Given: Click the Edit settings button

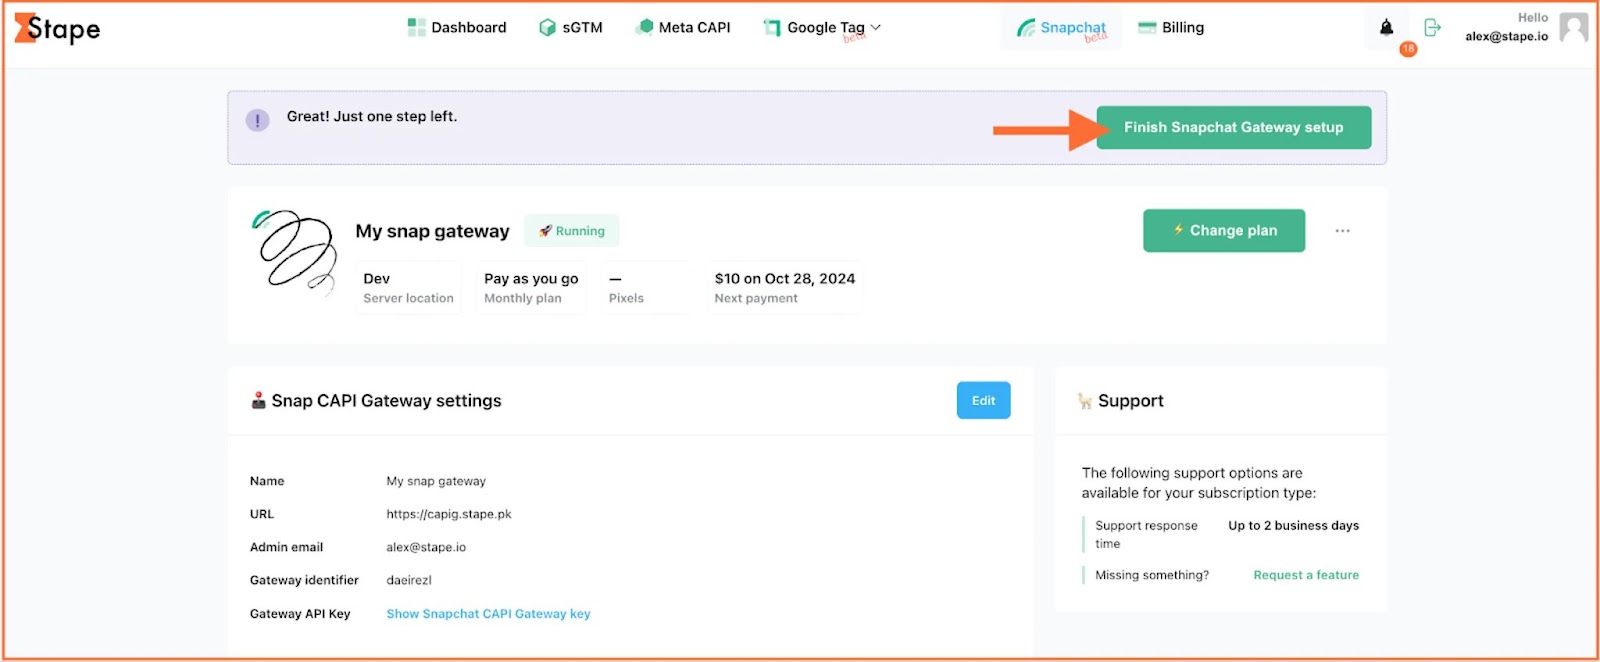Looking at the screenshot, I should (983, 400).
